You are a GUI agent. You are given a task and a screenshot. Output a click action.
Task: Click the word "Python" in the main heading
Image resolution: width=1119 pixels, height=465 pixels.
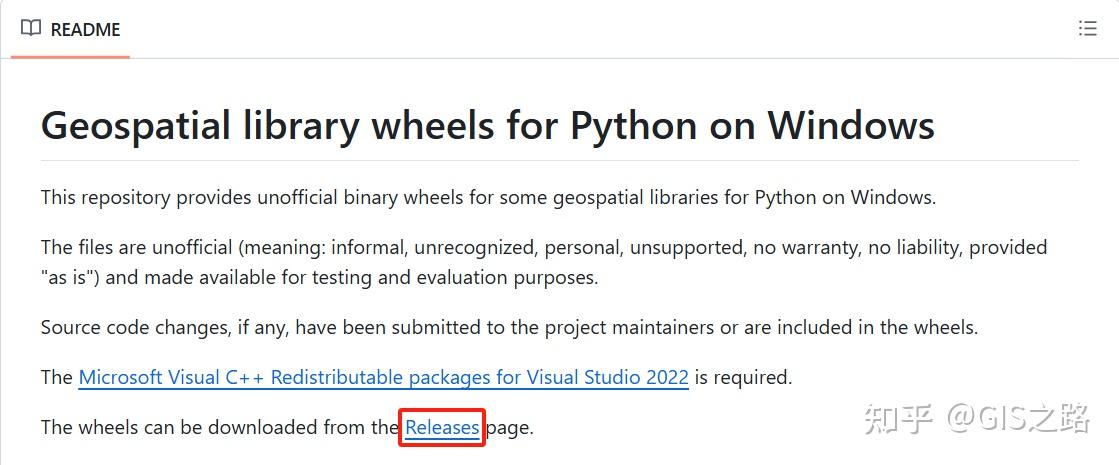click(x=632, y=127)
